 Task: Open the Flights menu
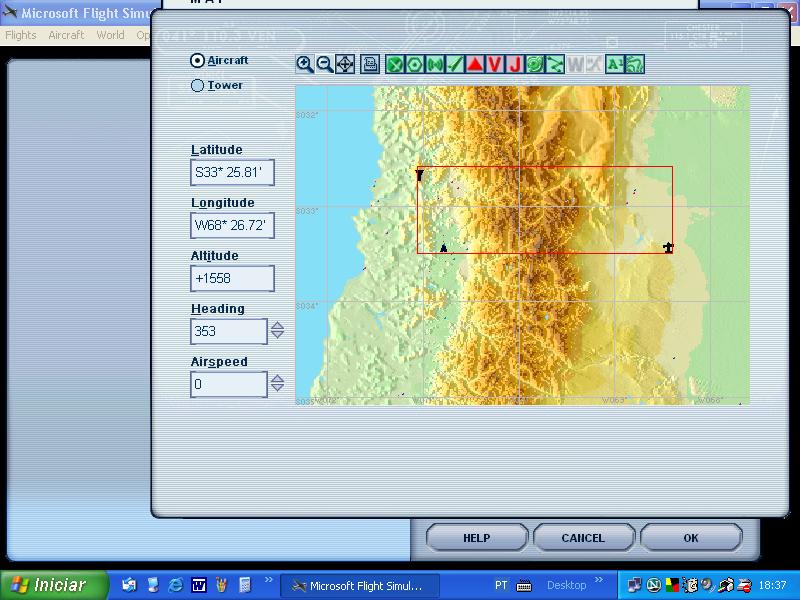click(21, 35)
